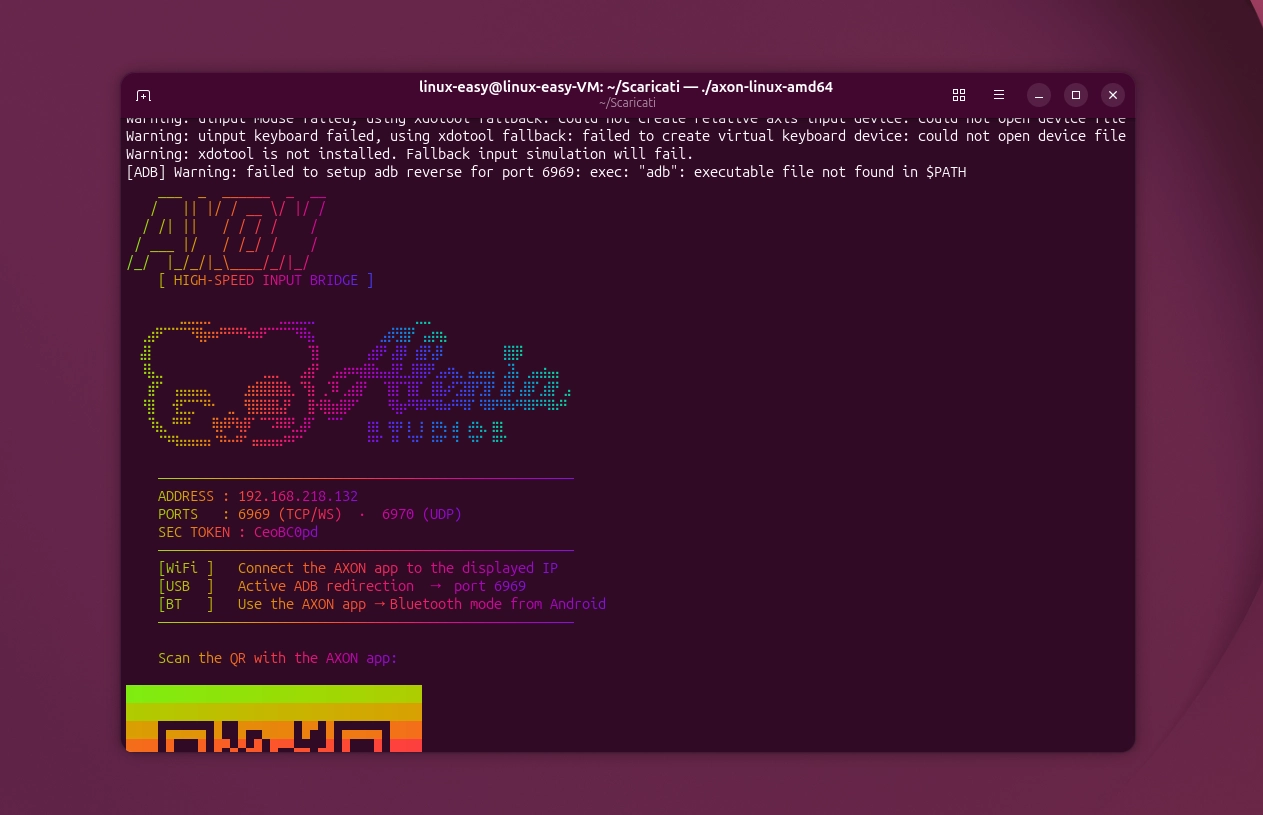Click the QR code in terminal
Viewport: 1263px width, 815px height.
point(274,718)
